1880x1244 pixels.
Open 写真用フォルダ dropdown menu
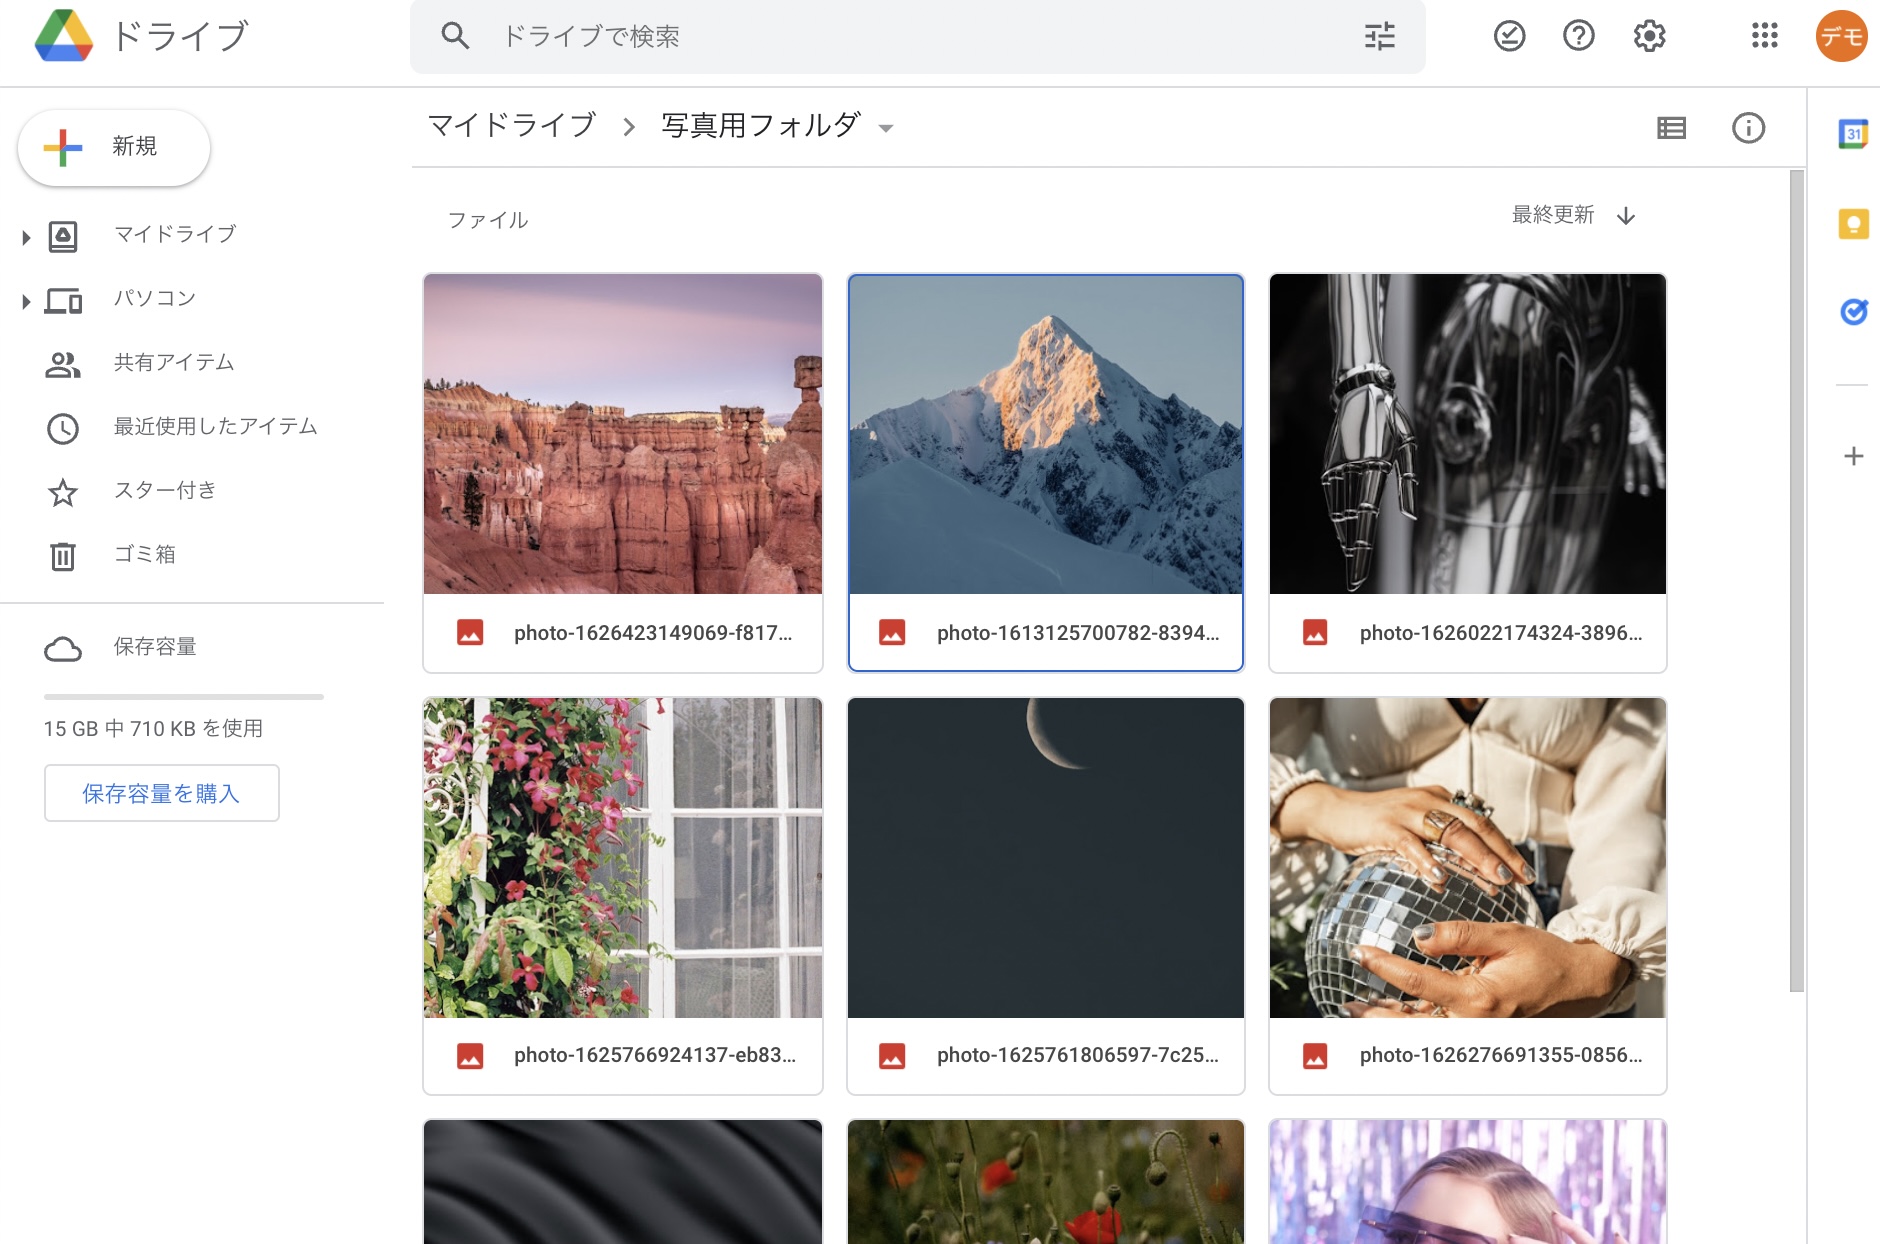coord(885,128)
